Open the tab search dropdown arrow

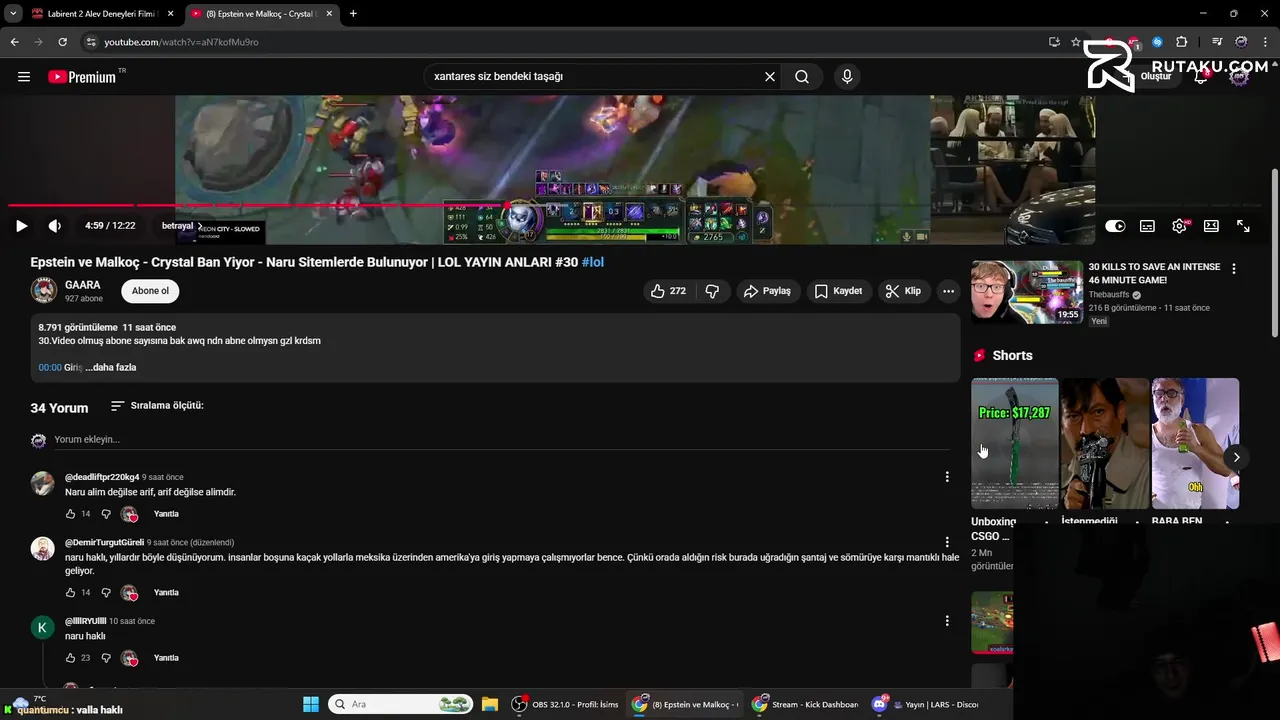pyautogui.click(x=13, y=14)
